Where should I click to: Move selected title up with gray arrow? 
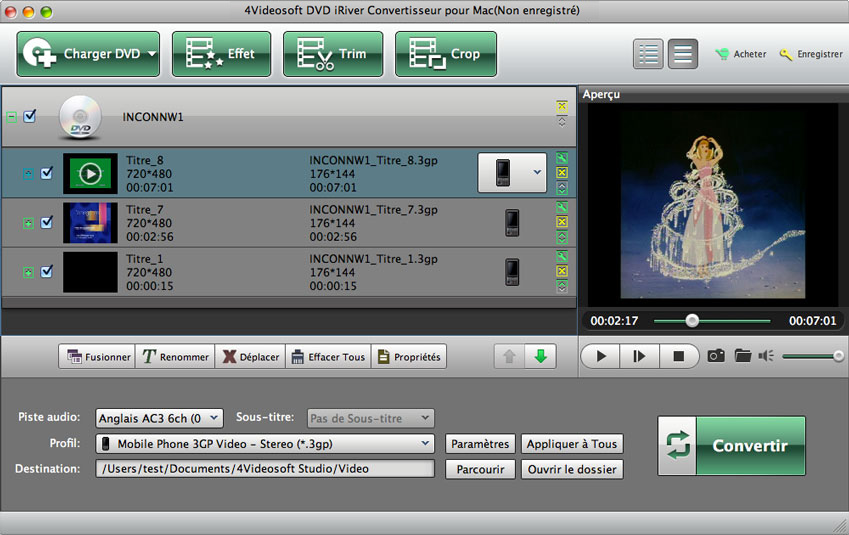point(509,356)
